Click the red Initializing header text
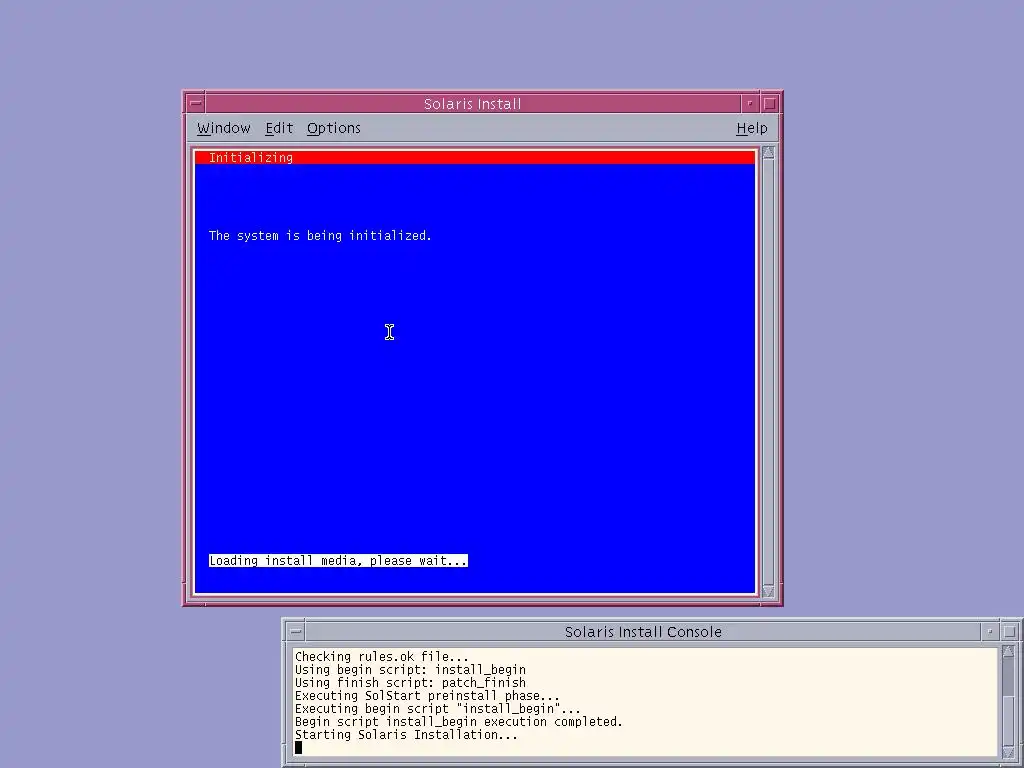Screen dimensions: 1024x768 coord(251,157)
